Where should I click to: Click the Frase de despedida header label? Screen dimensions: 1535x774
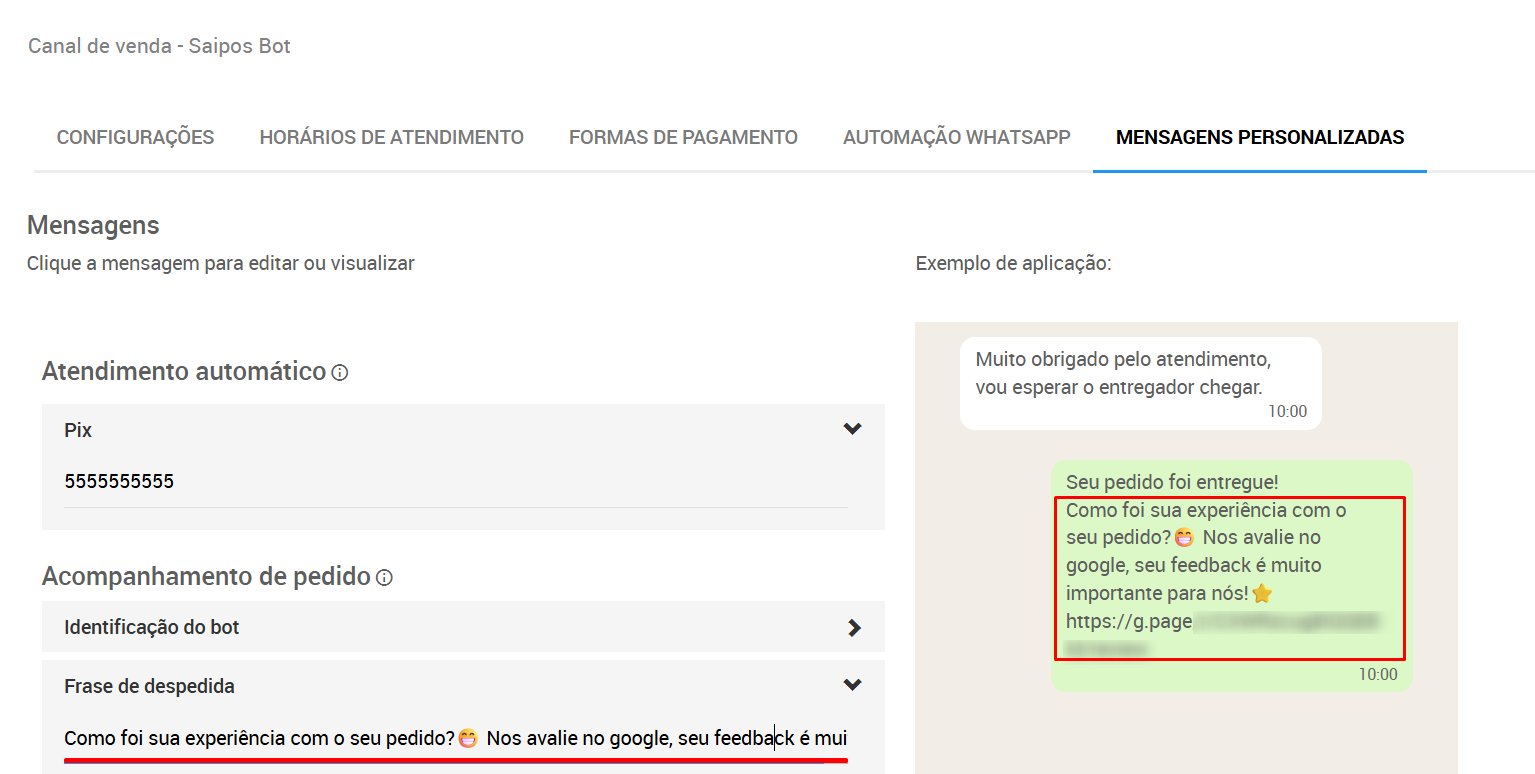[149, 687]
